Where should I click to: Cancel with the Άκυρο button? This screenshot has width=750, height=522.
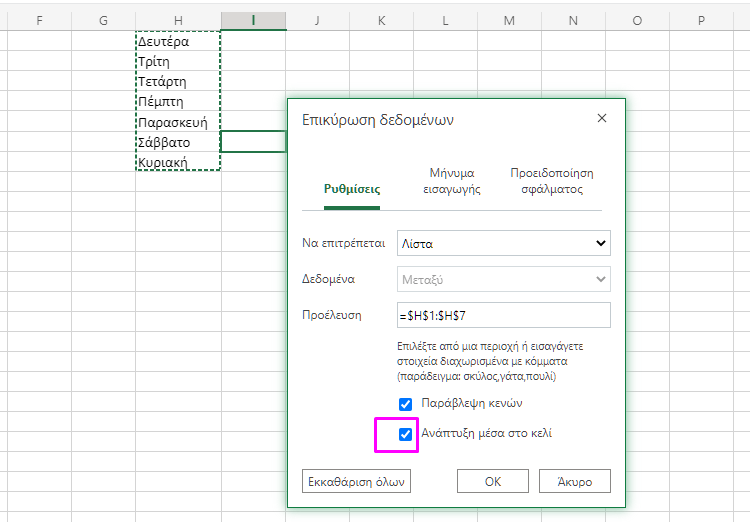(x=574, y=481)
